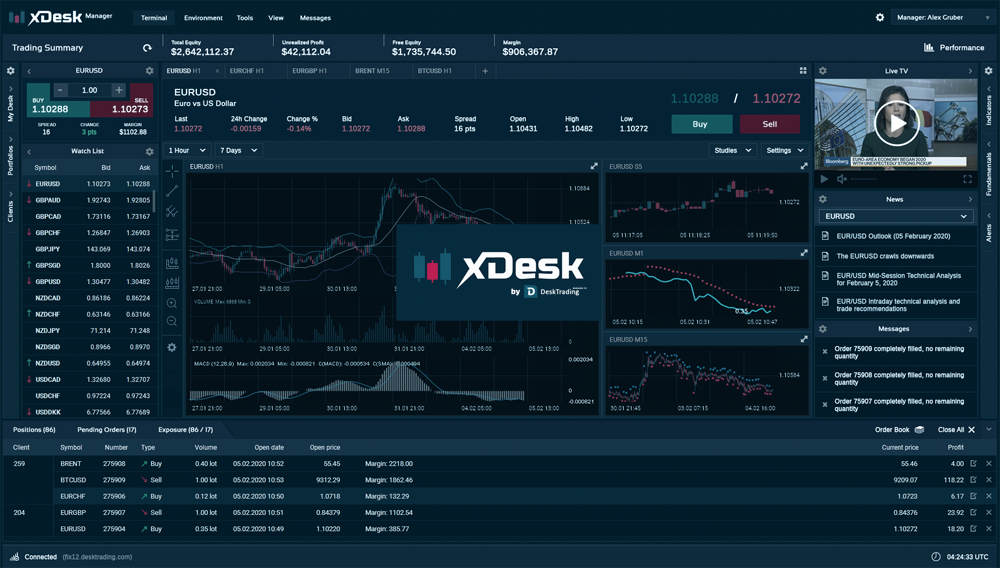Viewport: 1000px width, 568px height.
Task: Click the green Buy button on chart header
Action: [x=700, y=124]
